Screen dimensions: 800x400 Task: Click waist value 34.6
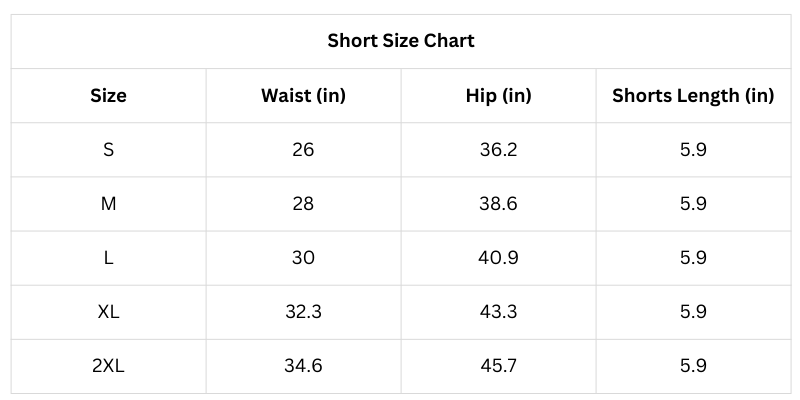[x=303, y=366]
